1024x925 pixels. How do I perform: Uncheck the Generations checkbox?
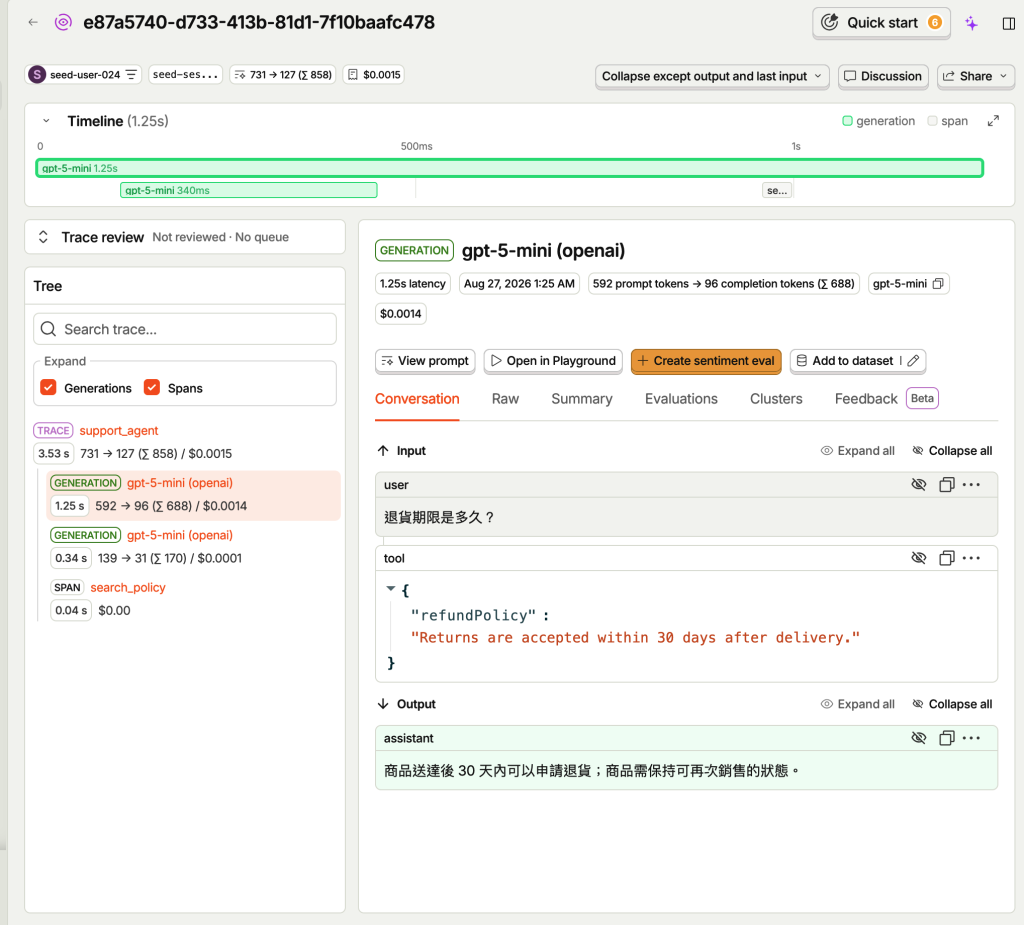(48, 388)
